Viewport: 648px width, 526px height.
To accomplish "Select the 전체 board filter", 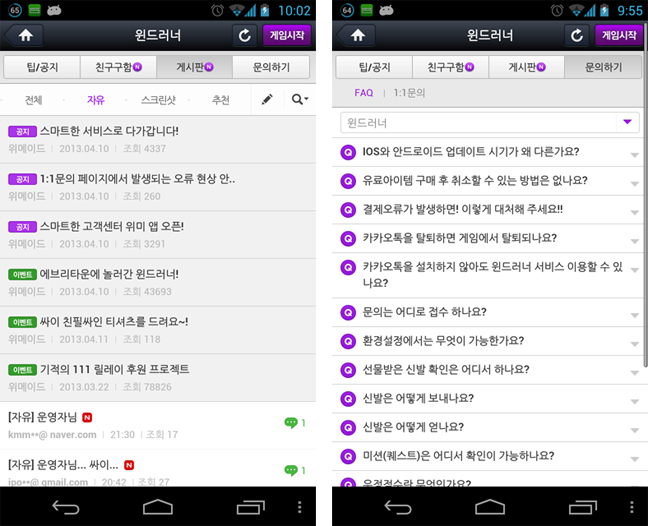I will pos(33,100).
